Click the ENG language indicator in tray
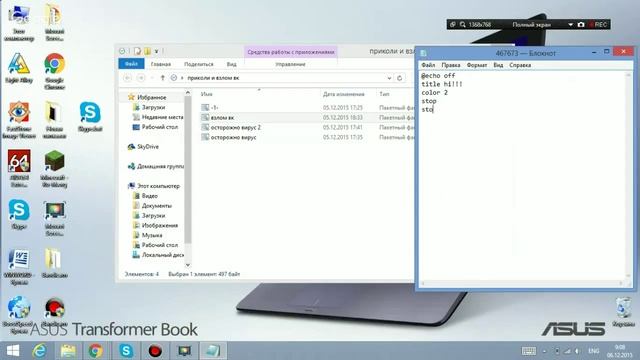This screenshot has height=360, width=640. [x=593, y=351]
